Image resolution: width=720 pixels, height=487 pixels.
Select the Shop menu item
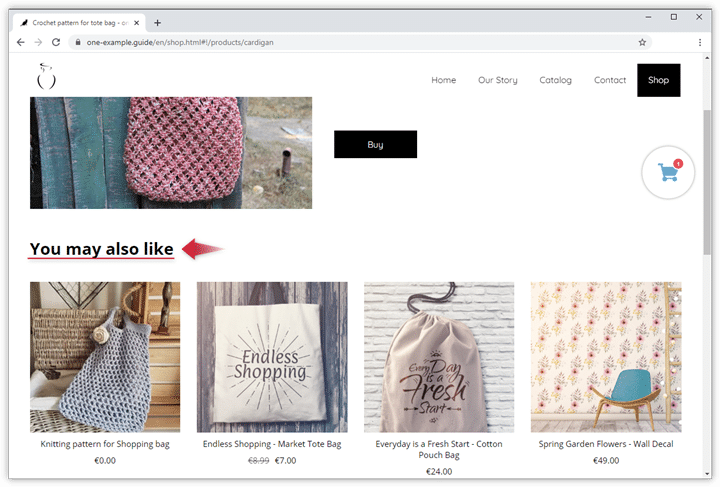click(658, 80)
